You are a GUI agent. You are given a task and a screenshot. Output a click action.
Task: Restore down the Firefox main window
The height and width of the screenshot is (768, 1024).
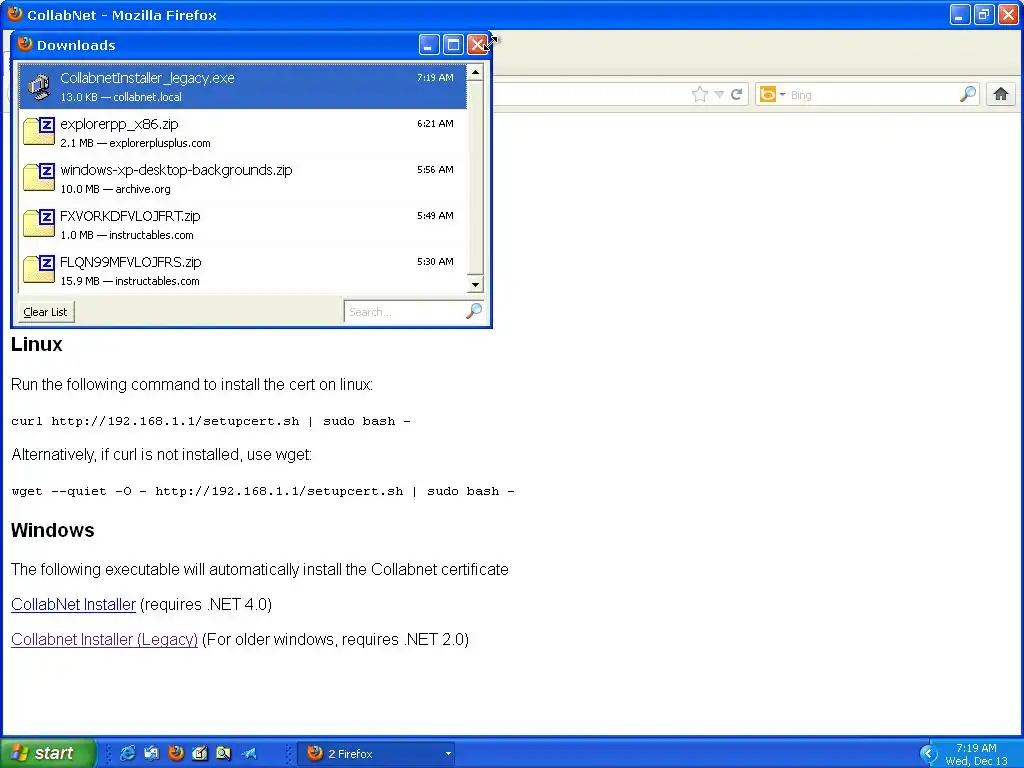(x=984, y=14)
